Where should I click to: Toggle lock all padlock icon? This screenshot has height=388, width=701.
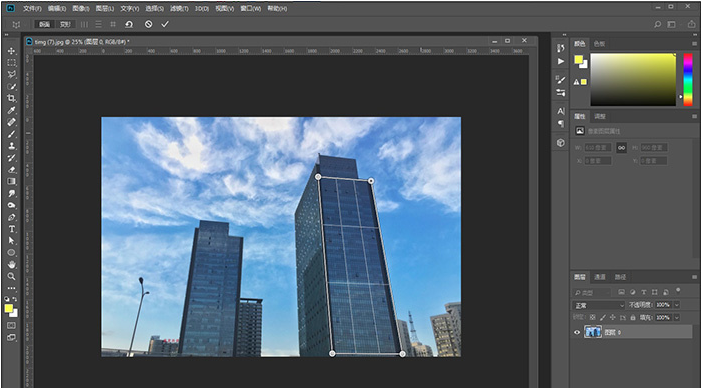pyautogui.click(x=633, y=317)
